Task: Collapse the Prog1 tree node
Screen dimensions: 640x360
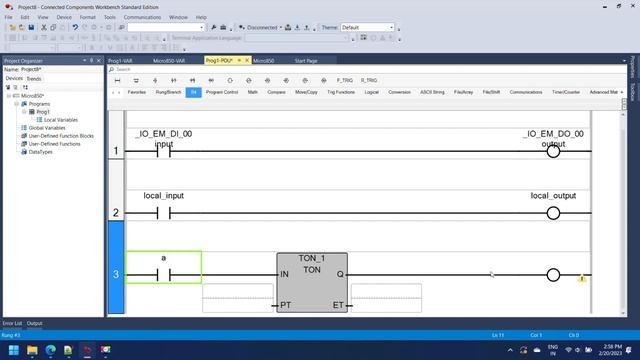Action: [24, 112]
